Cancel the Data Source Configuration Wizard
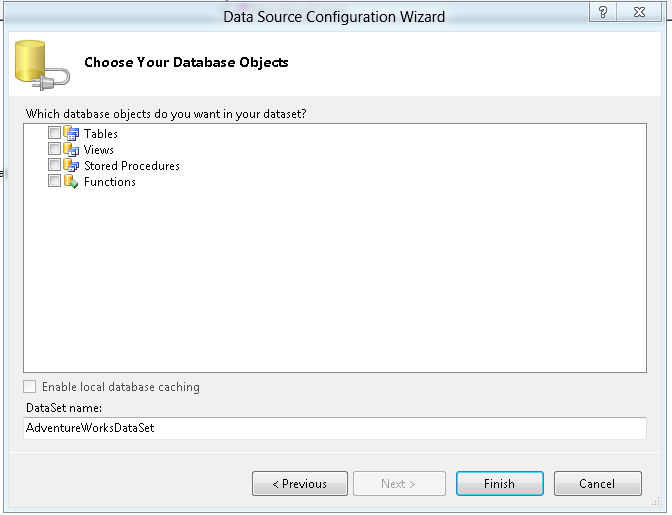 [x=597, y=484]
